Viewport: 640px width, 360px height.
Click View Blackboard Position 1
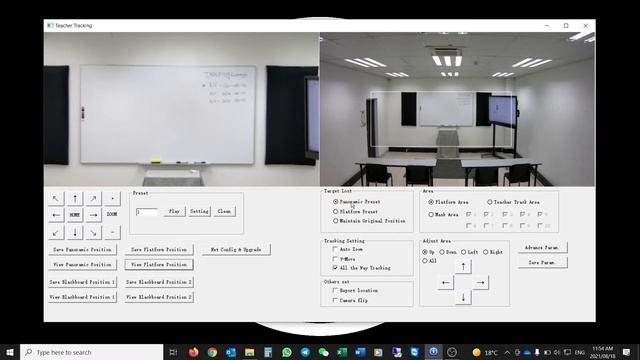tap(82, 297)
